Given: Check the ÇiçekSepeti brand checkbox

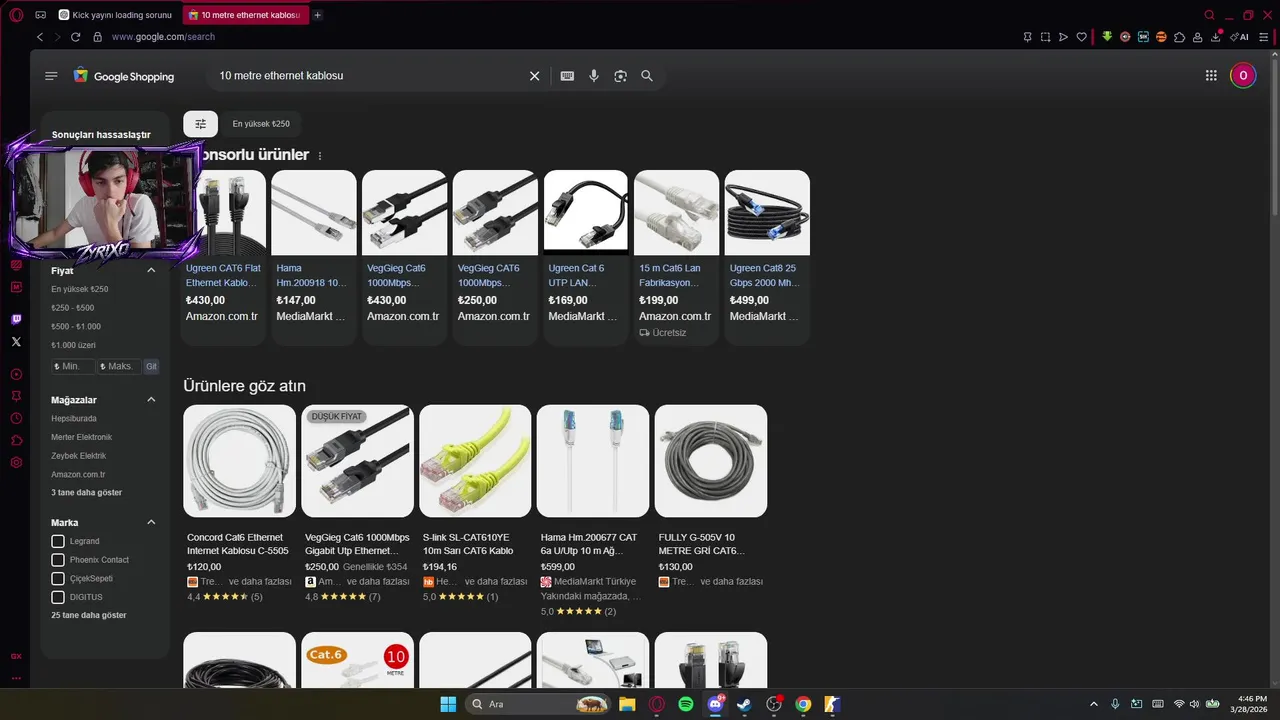Looking at the screenshot, I should [58, 579].
